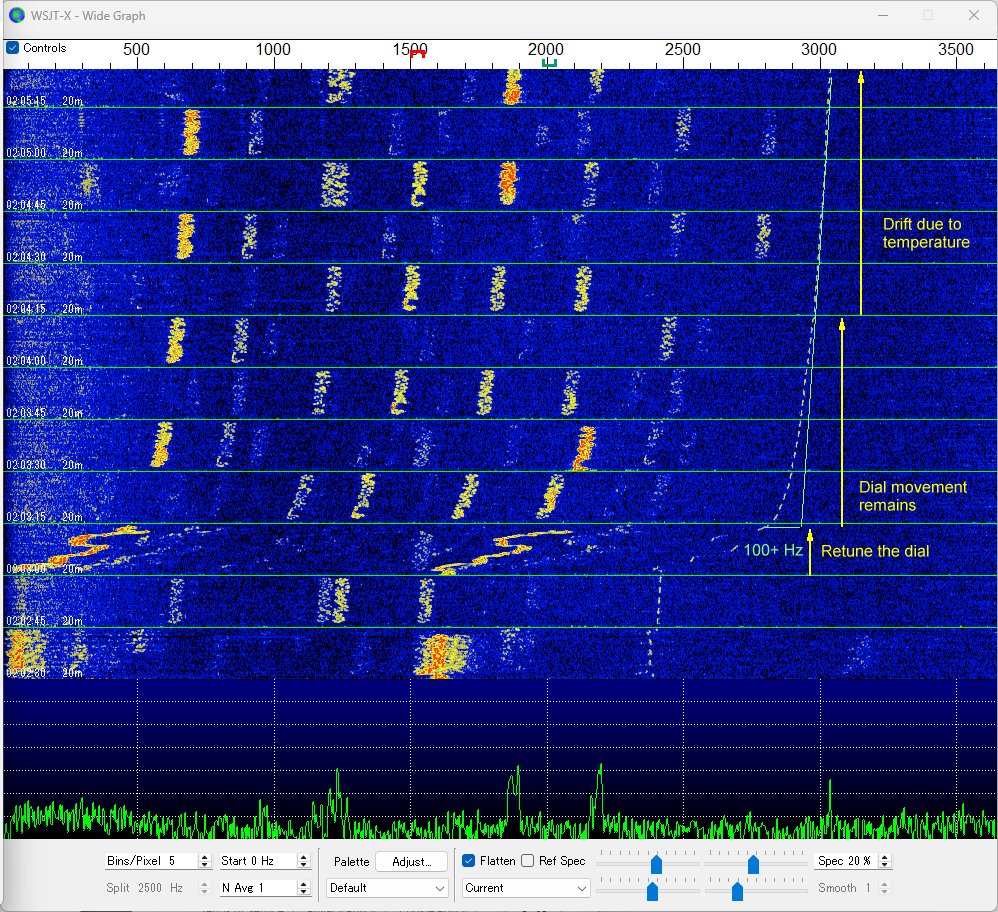The width and height of the screenshot is (998, 912).
Task: Maximize the Wide Graph window
Action: 928,15
